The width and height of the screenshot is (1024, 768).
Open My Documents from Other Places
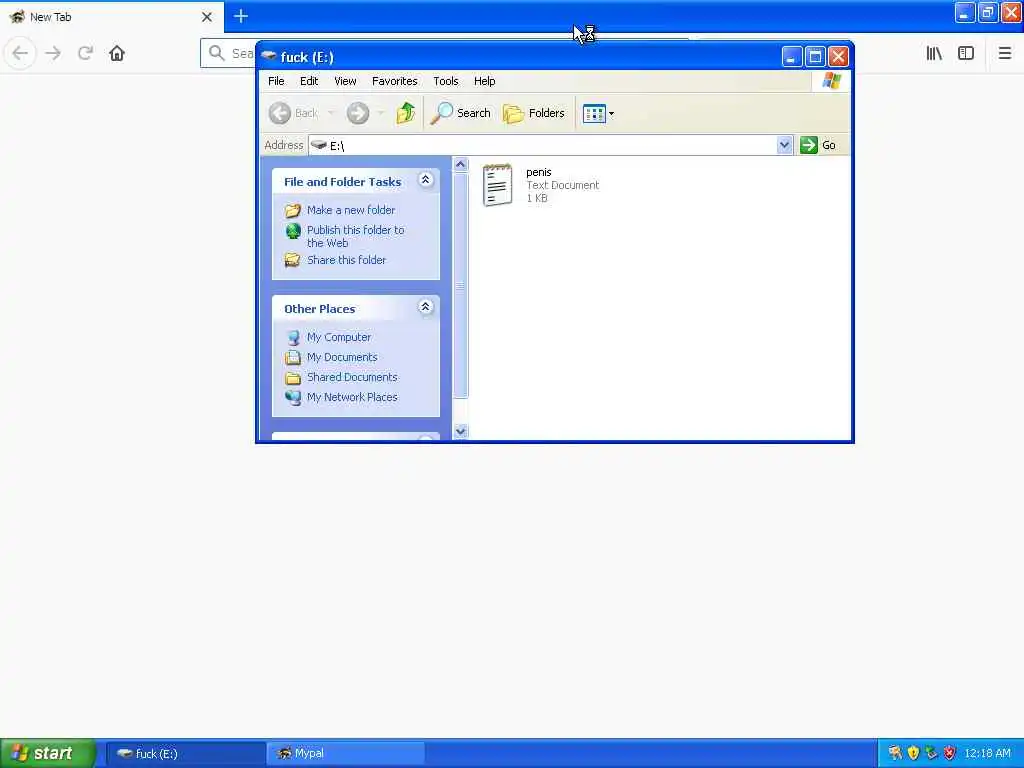pyautogui.click(x=342, y=357)
